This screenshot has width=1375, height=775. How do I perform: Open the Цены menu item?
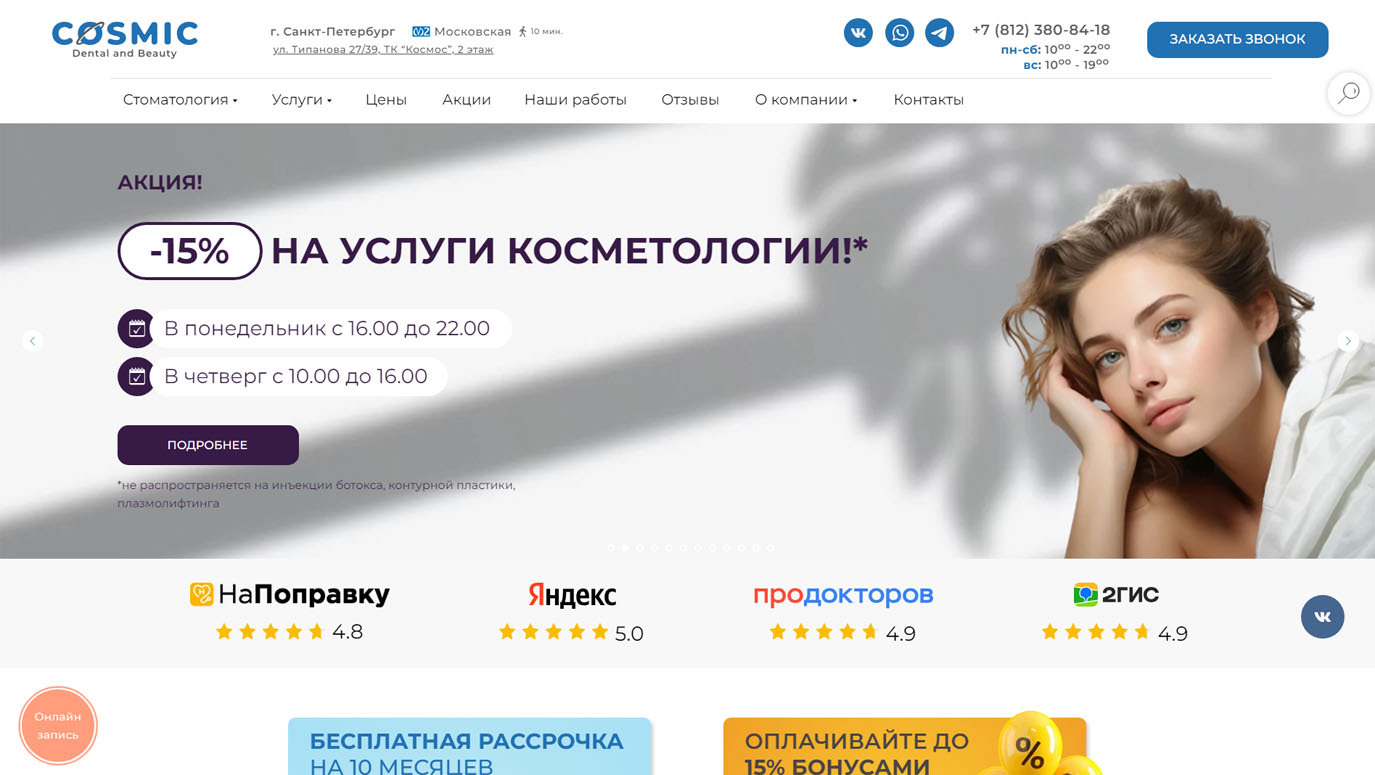[x=386, y=100]
